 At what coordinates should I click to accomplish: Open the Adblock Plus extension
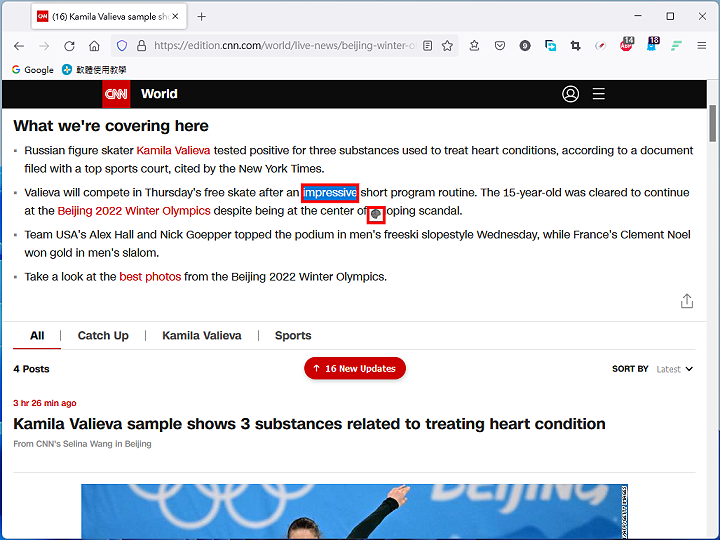click(627, 44)
